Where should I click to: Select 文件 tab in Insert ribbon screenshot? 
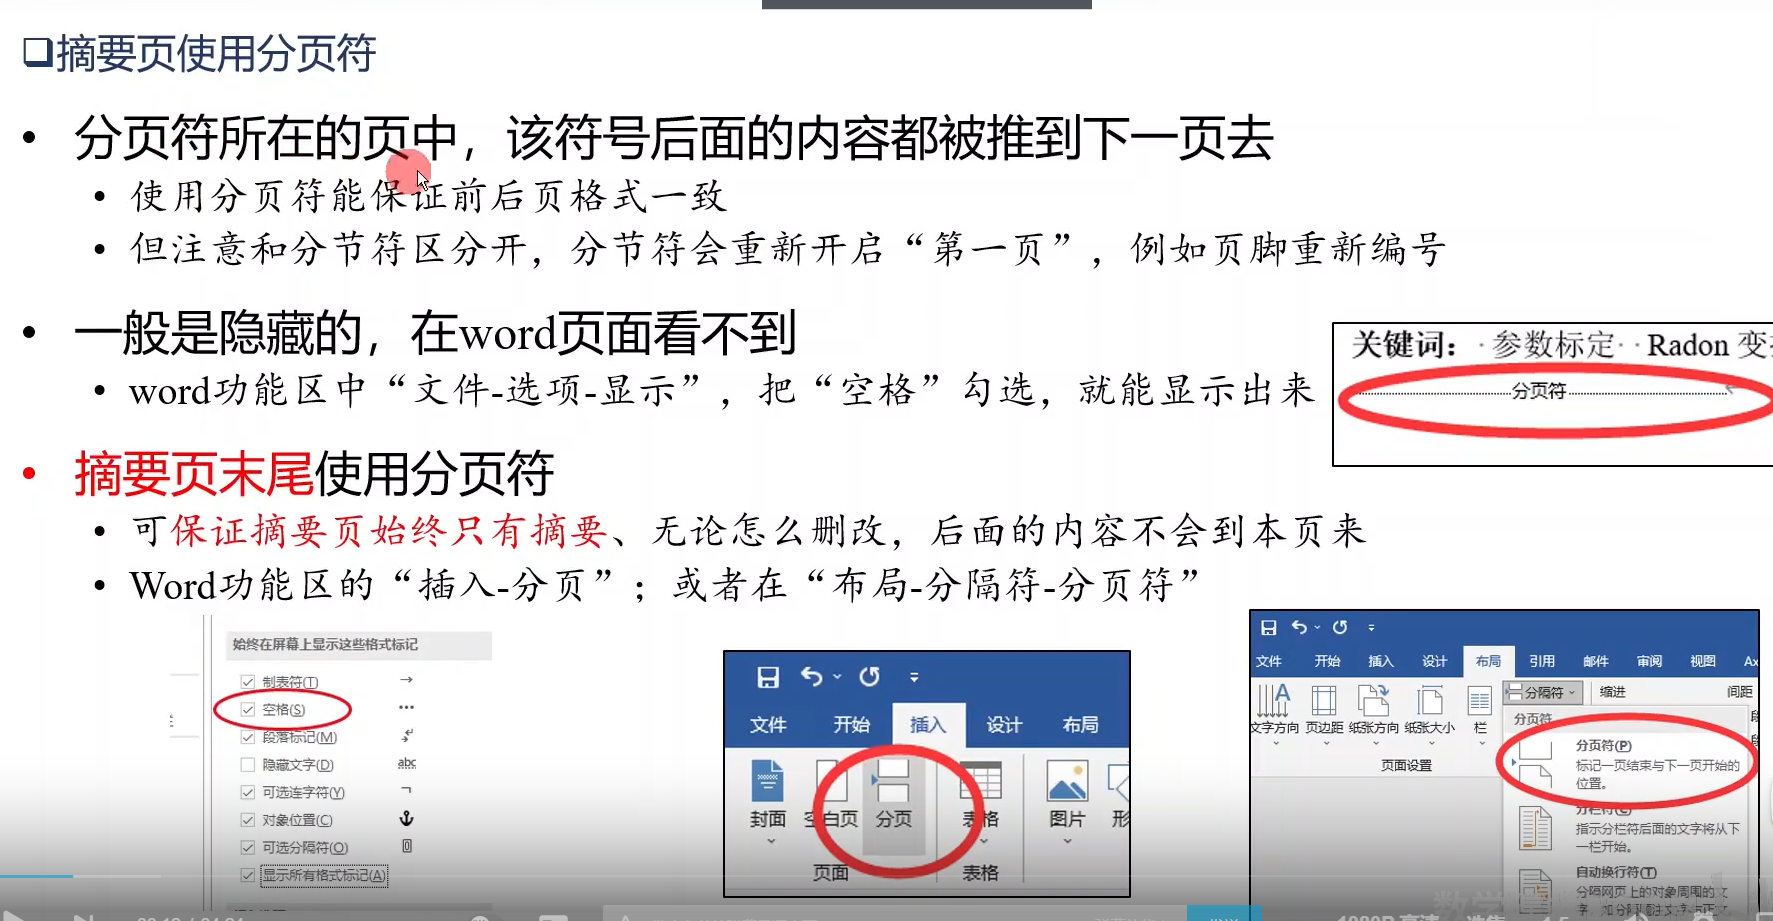pyautogui.click(x=768, y=725)
